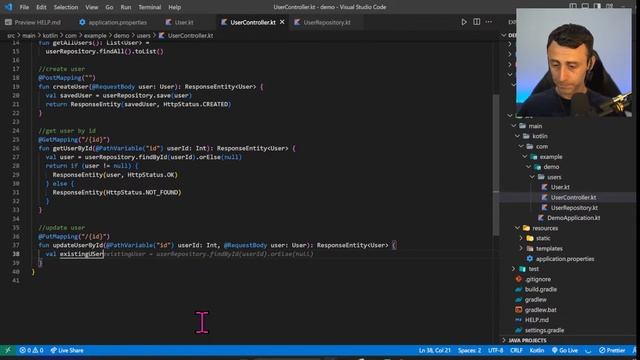Screen dimensions: 640x360
Task: Expand the static folder
Action: [x=521, y=238]
